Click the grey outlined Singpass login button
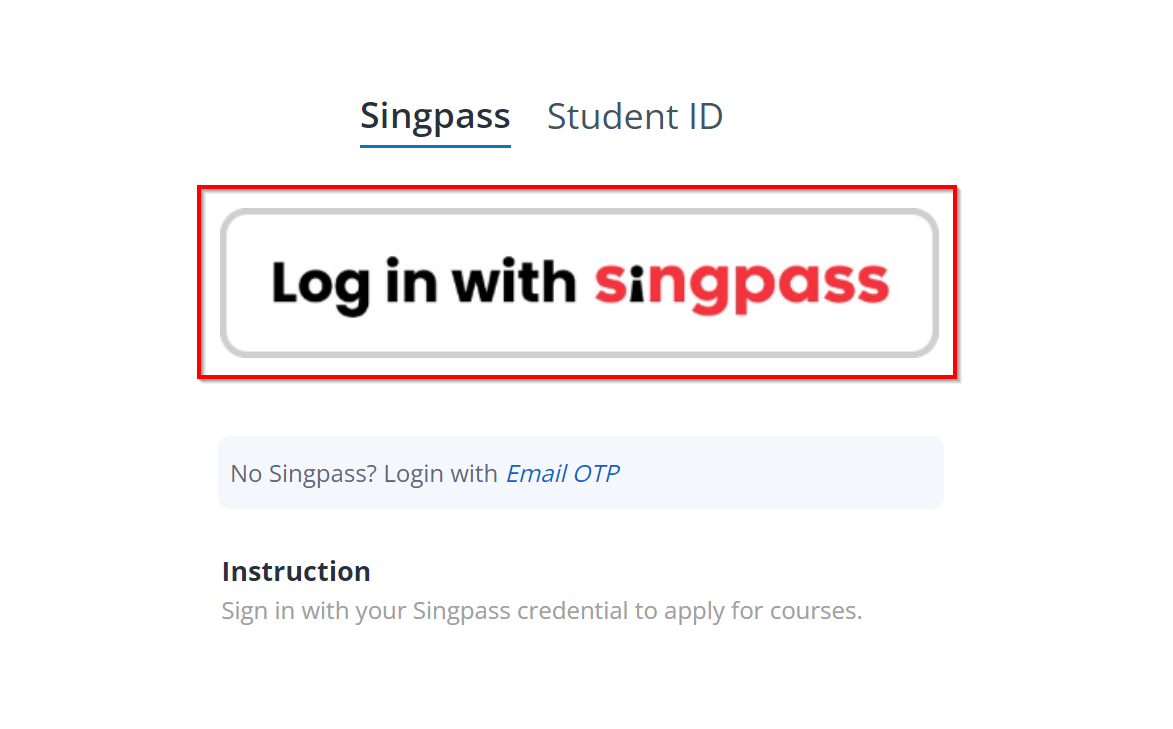The image size is (1173, 729). pyautogui.click(x=578, y=283)
